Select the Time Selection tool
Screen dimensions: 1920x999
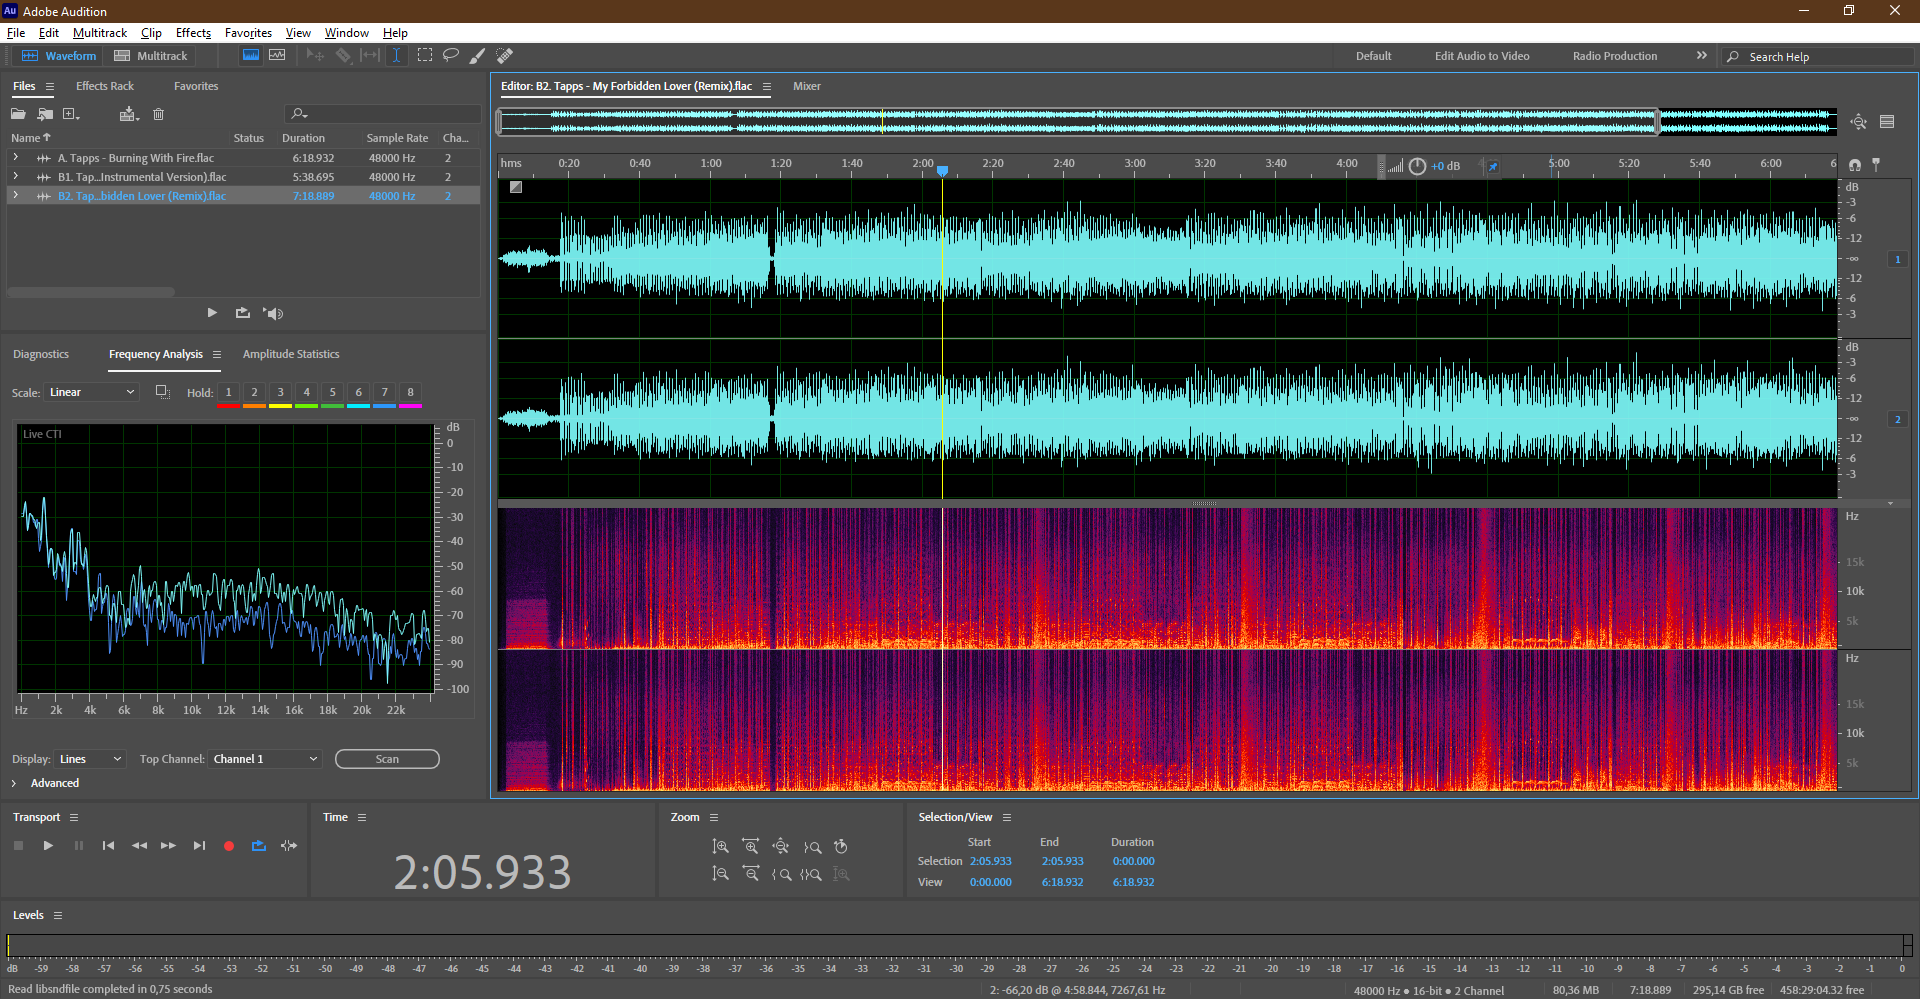point(397,56)
